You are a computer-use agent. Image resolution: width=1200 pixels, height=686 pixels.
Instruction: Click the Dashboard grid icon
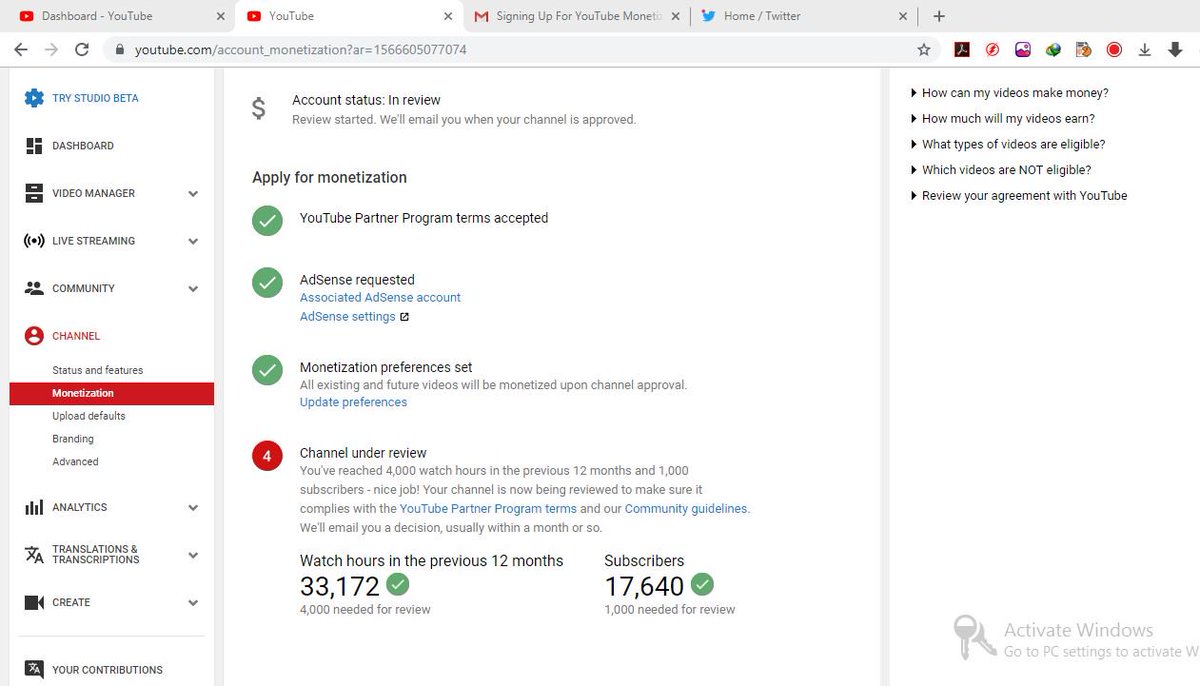point(34,146)
